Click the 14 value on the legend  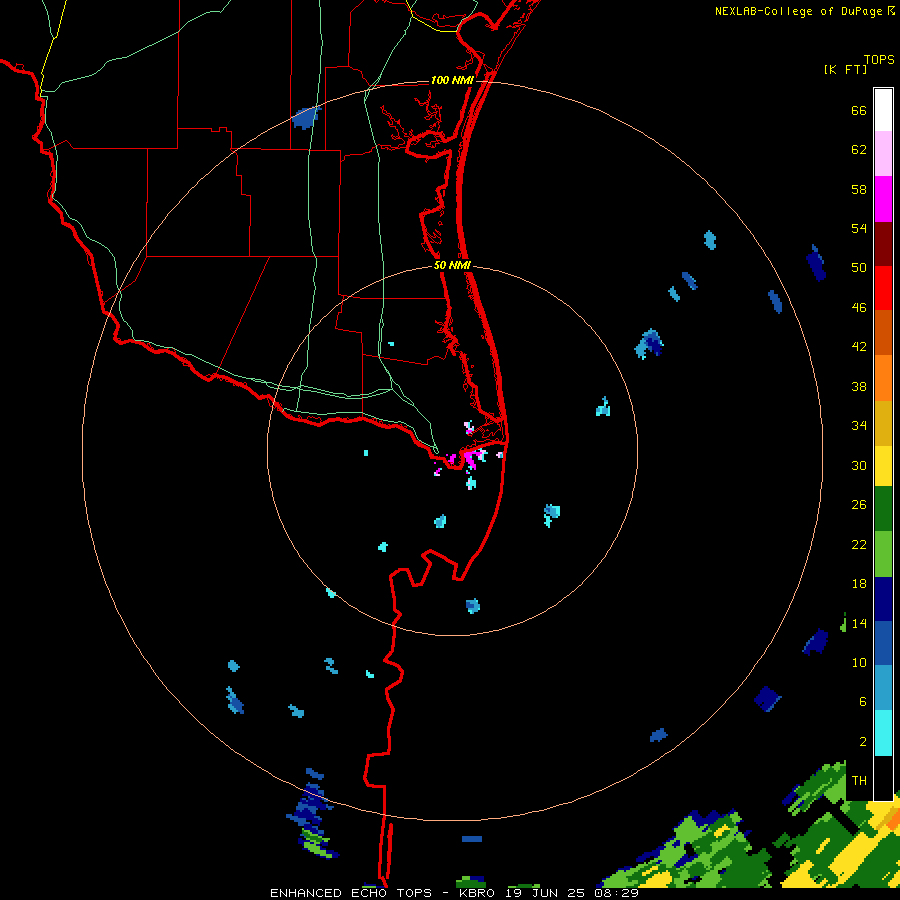859,623
